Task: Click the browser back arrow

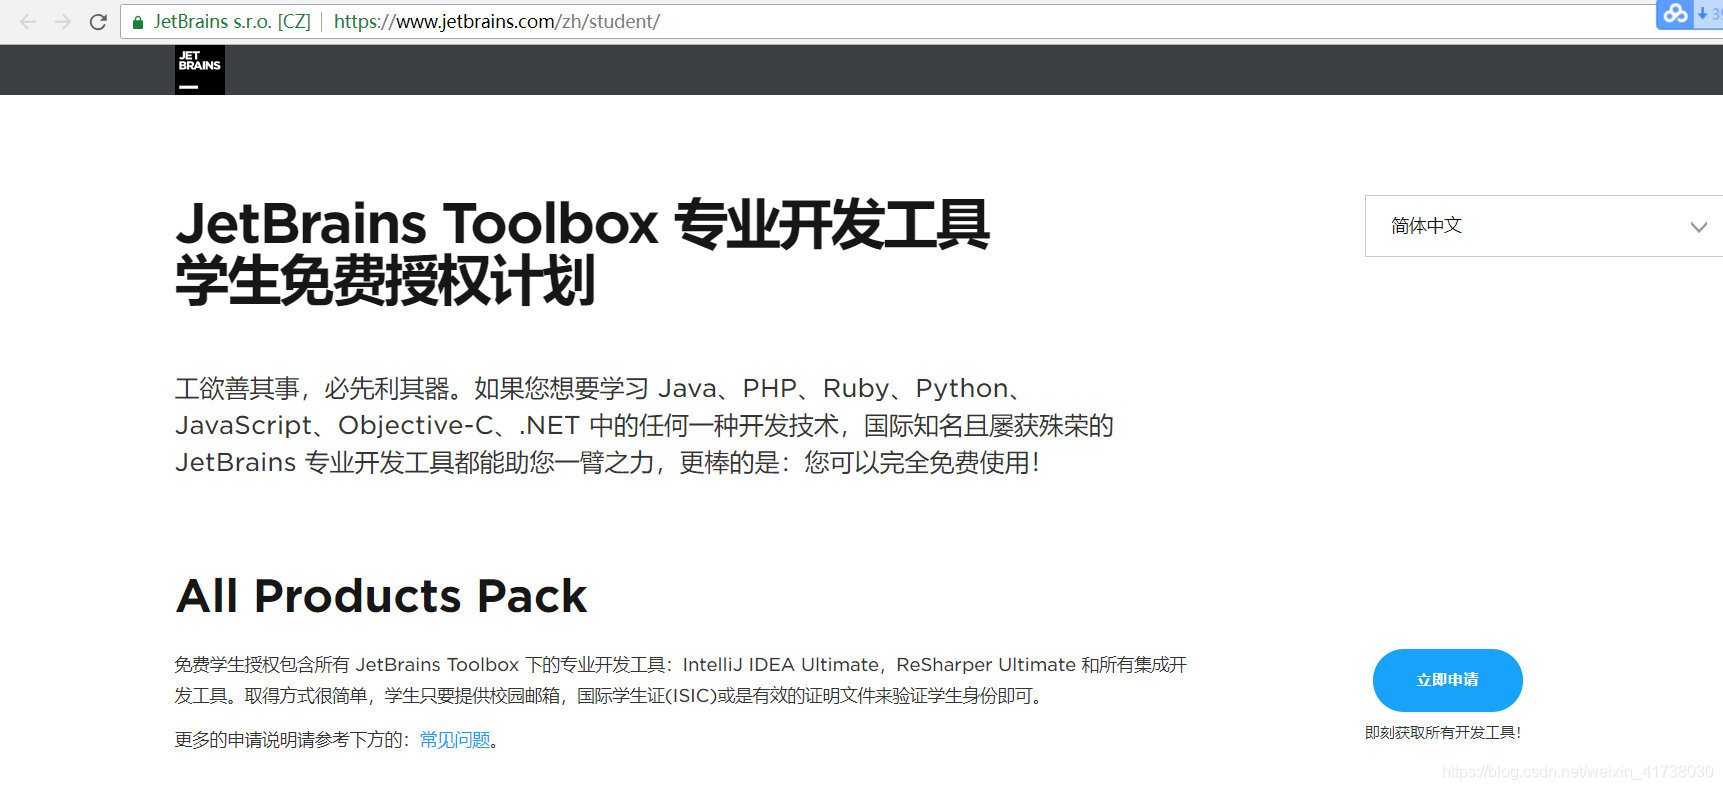Action: pyautogui.click(x=28, y=21)
